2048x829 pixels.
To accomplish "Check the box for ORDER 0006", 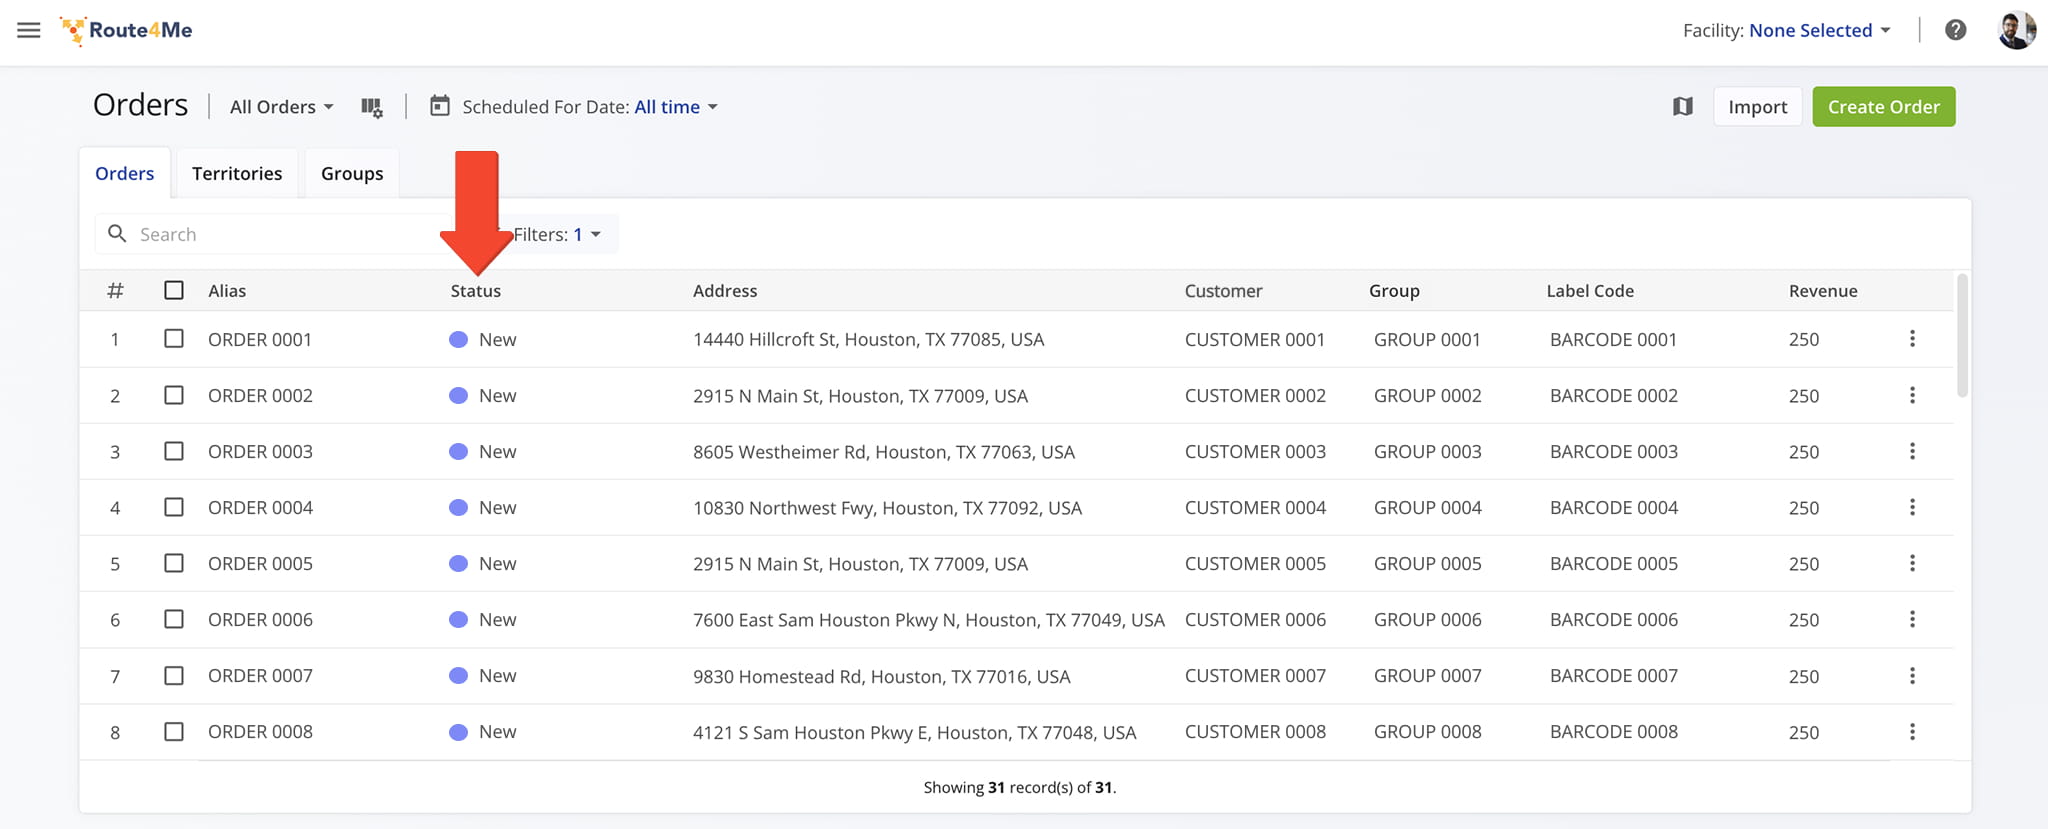I will [x=174, y=619].
